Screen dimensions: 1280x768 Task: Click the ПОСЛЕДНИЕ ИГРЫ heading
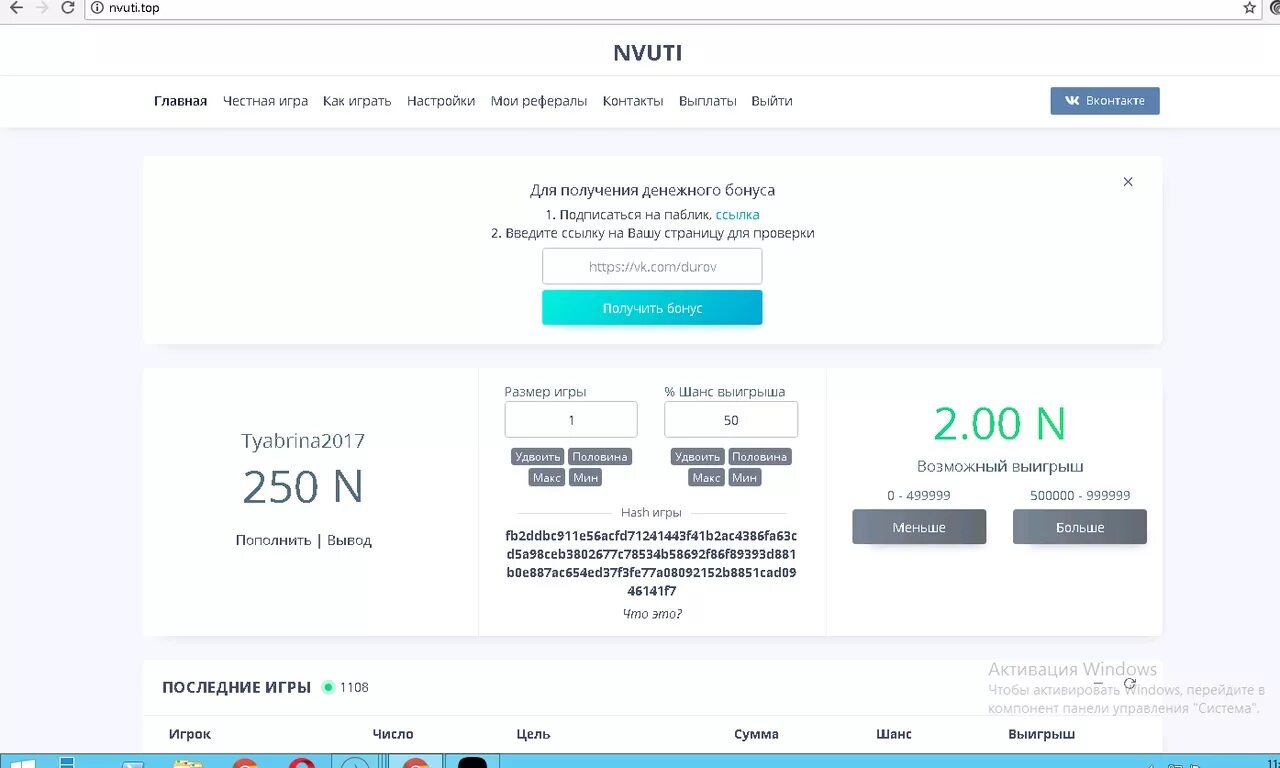tap(237, 687)
